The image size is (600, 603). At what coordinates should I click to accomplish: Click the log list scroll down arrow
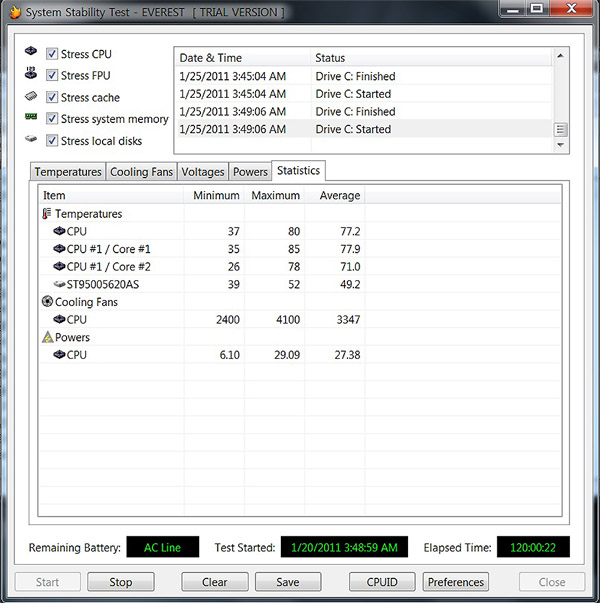(x=560, y=145)
